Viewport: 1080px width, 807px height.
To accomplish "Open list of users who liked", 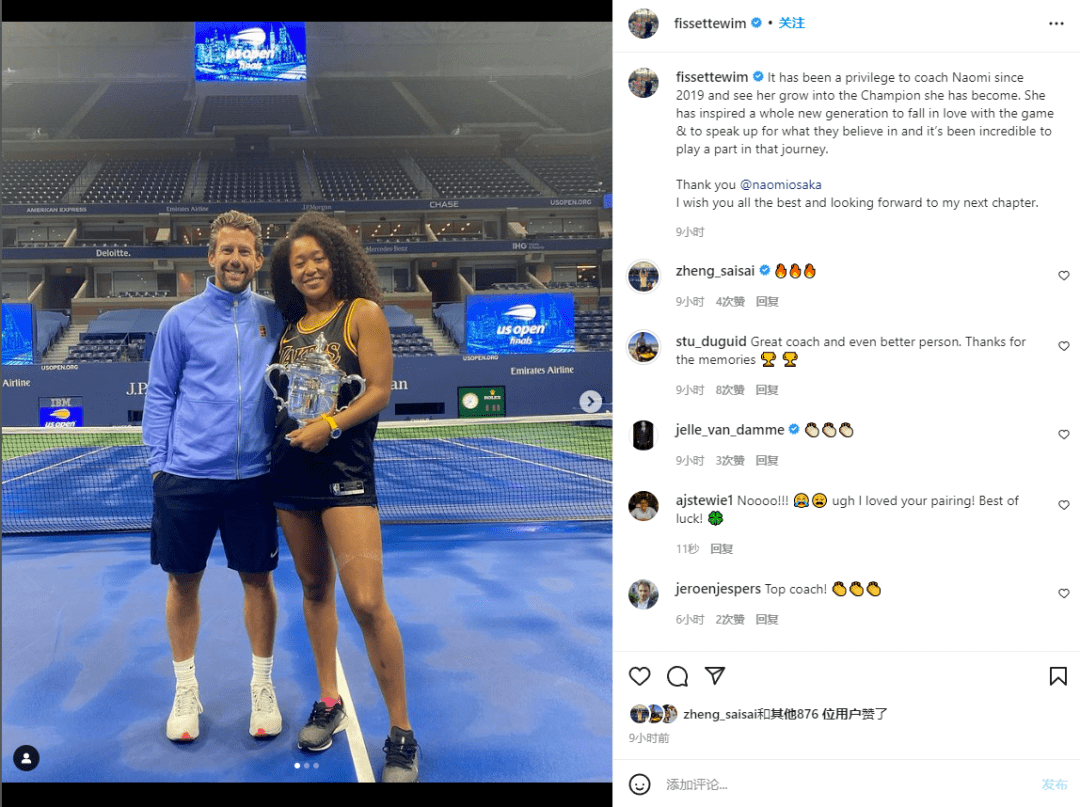I will point(785,714).
